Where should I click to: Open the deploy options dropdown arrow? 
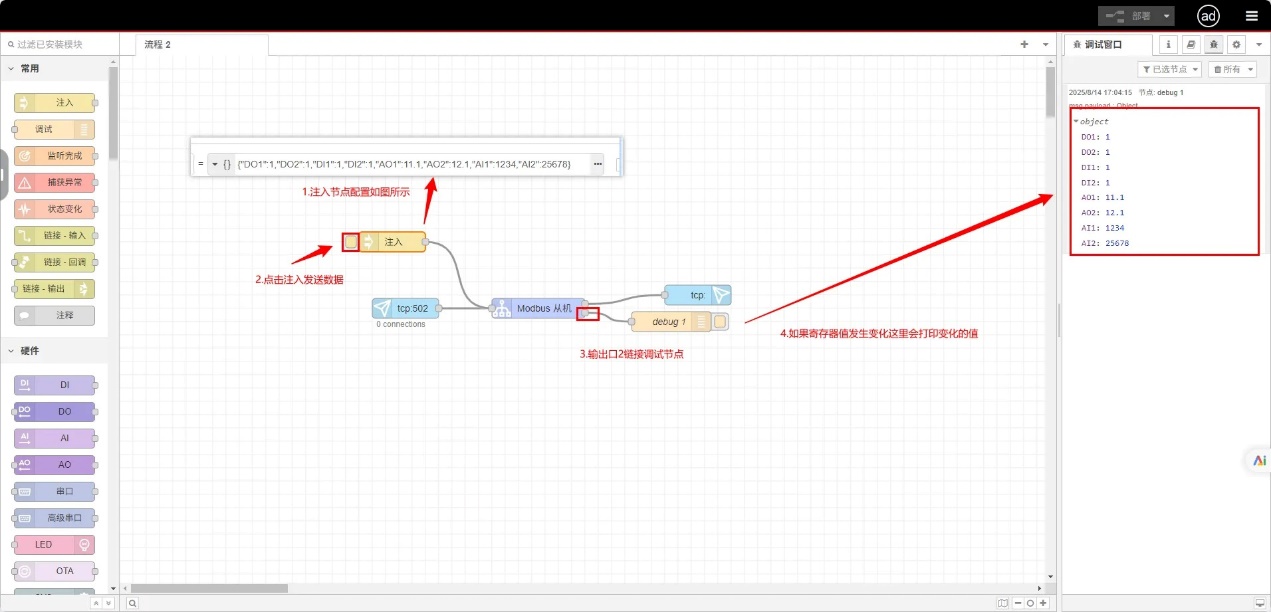point(1166,16)
